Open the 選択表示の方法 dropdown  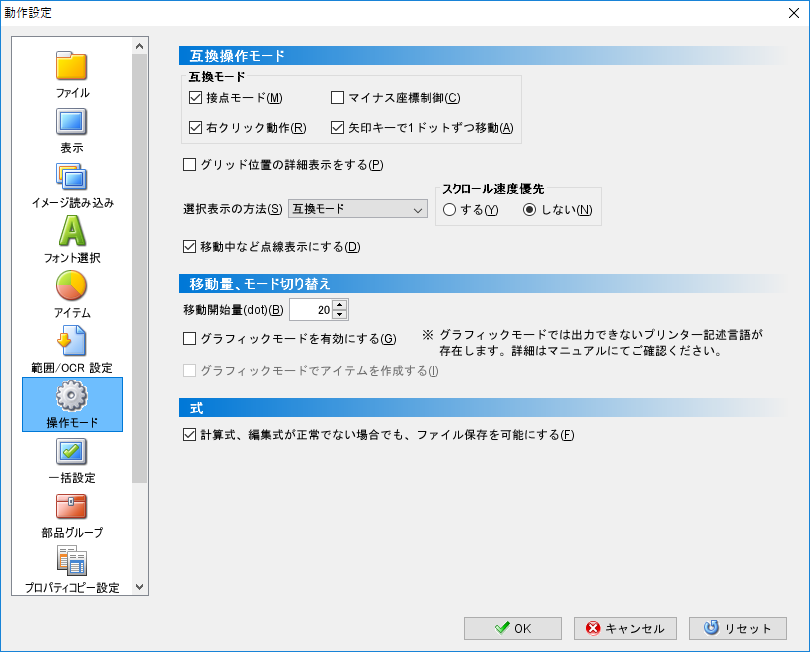pyautogui.click(x=357, y=209)
